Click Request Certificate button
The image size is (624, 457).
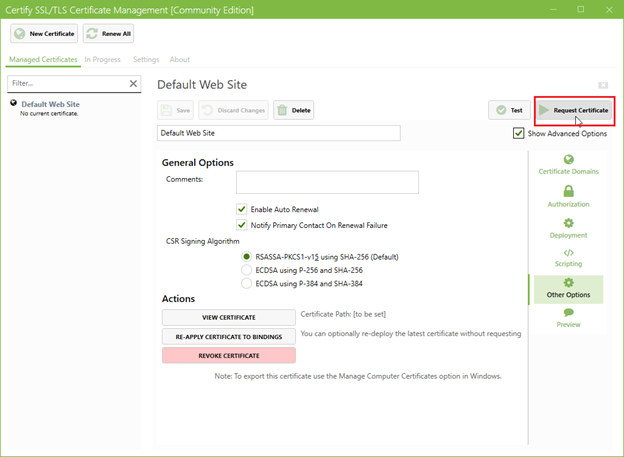click(x=574, y=110)
